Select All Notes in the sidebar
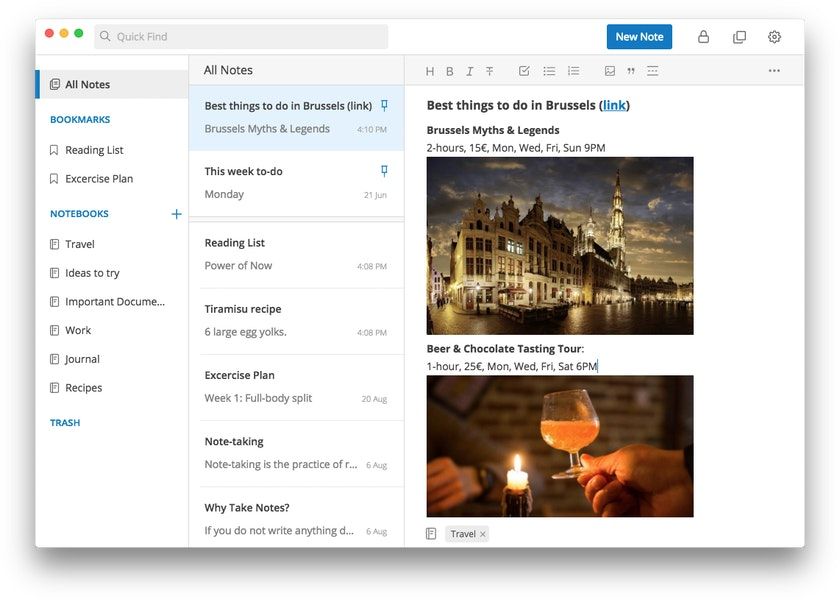Image resolution: width=840 pixels, height=600 pixels. (112, 84)
